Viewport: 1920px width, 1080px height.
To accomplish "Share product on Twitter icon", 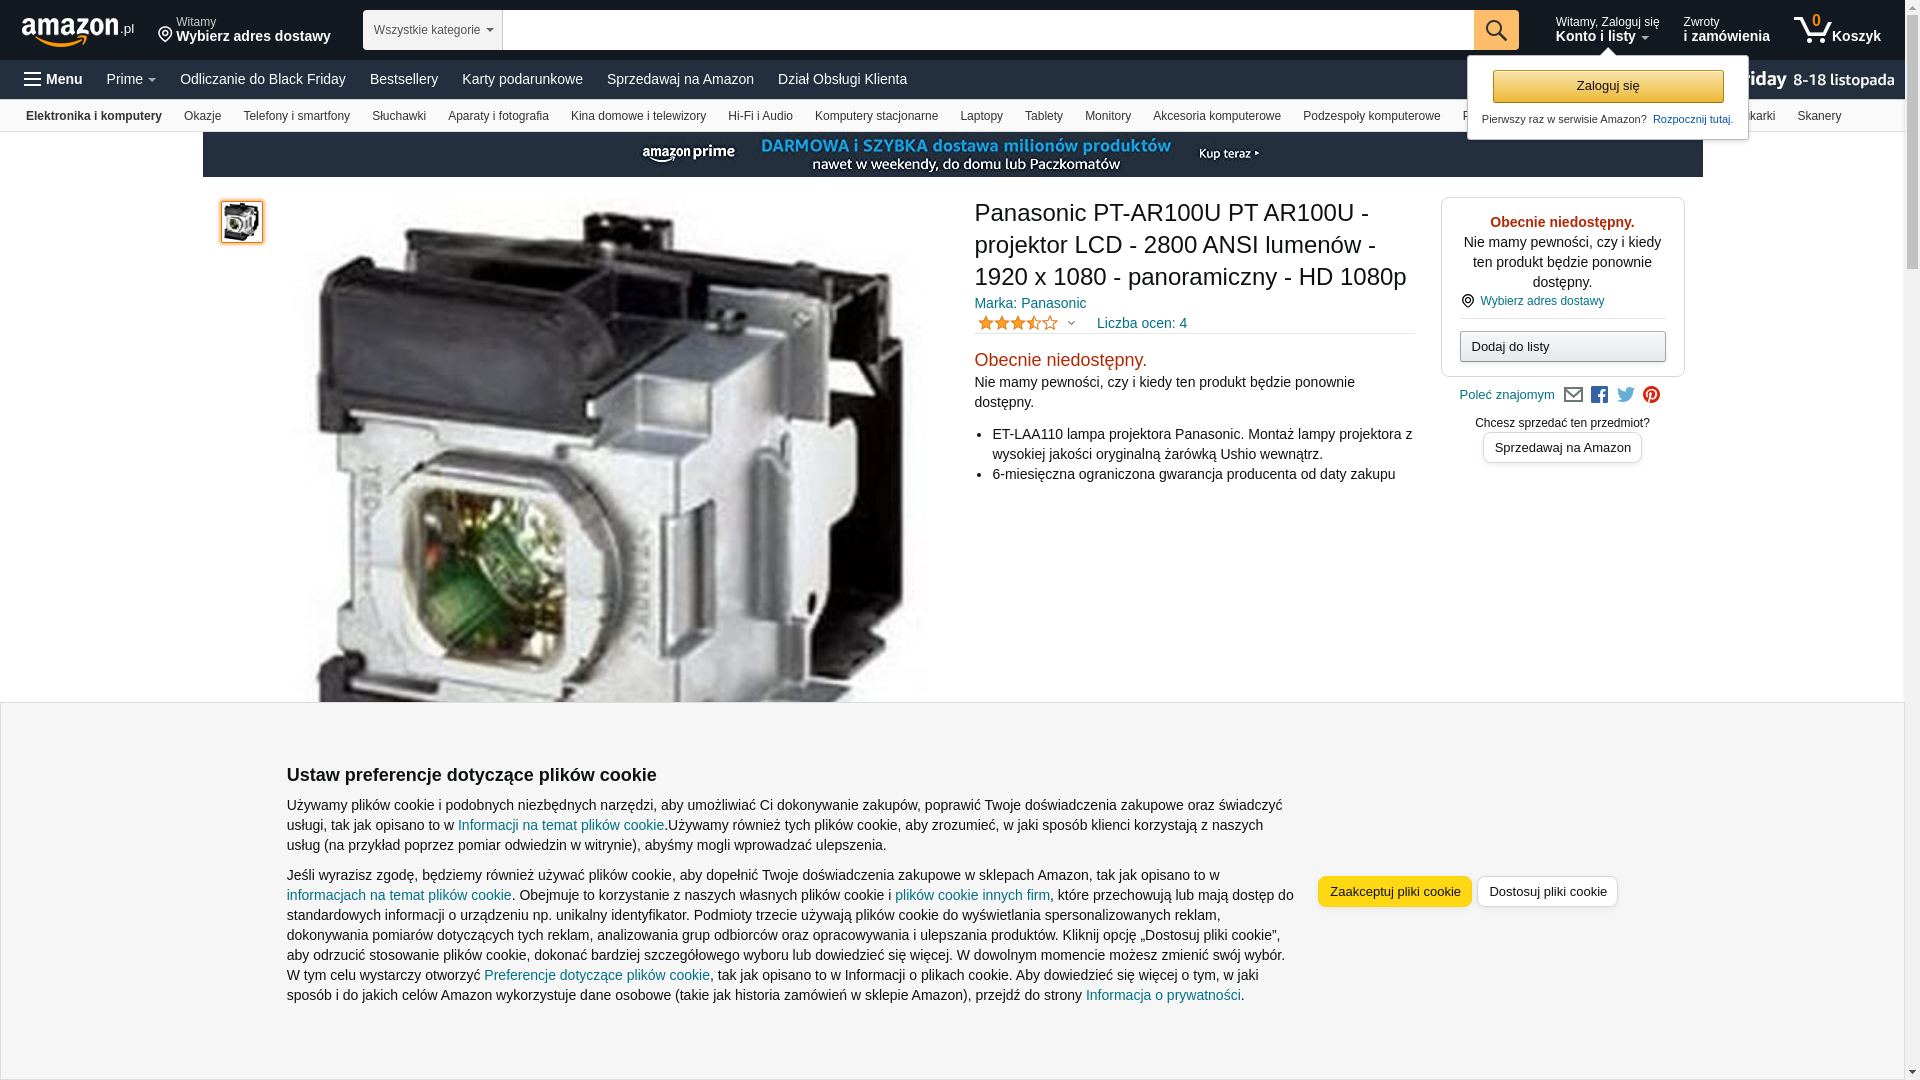I will (x=1626, y=395).
